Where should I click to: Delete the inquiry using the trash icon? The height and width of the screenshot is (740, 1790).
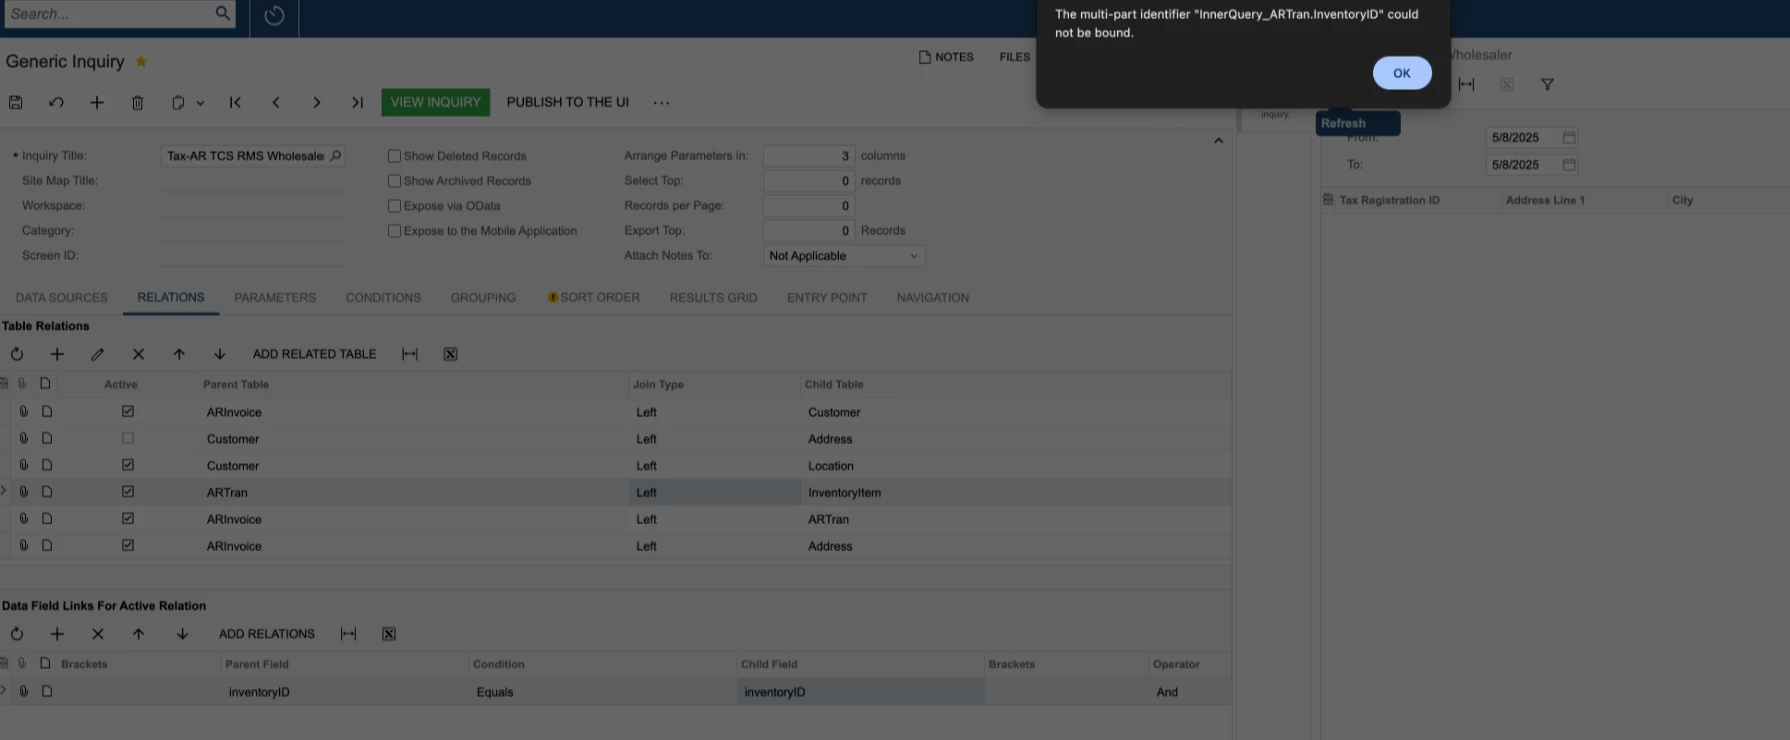pyautogui.click(x=138, y=102)
